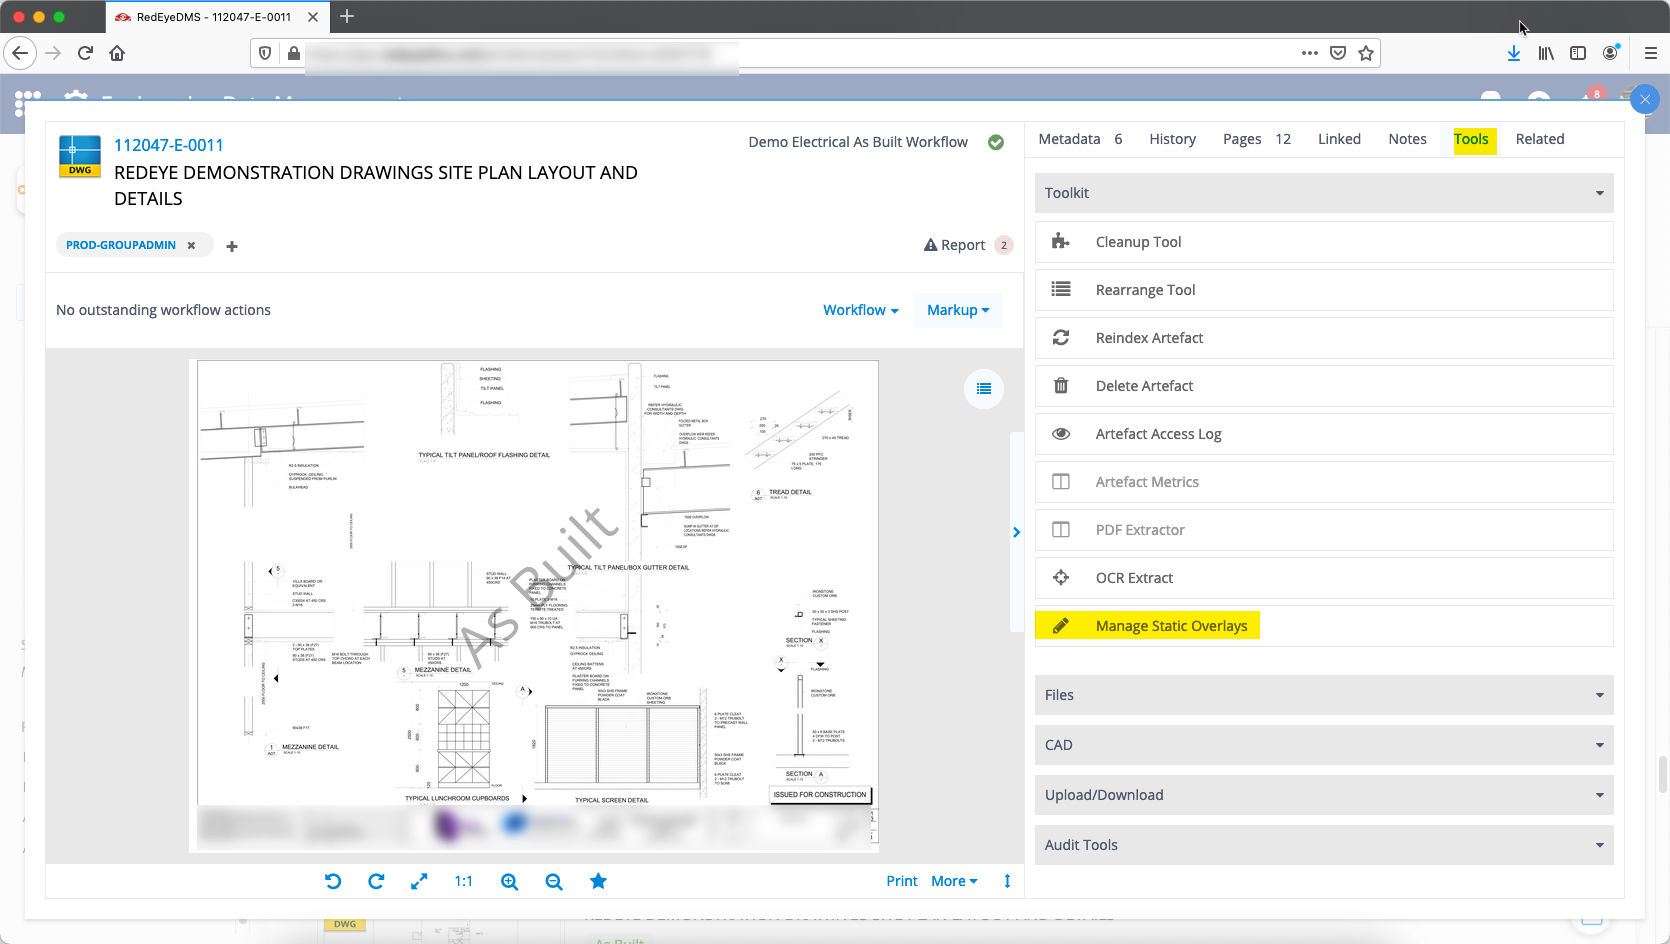Open a new browser tab
This screenshot has width=1670, height=944.
tap(347, 16)
